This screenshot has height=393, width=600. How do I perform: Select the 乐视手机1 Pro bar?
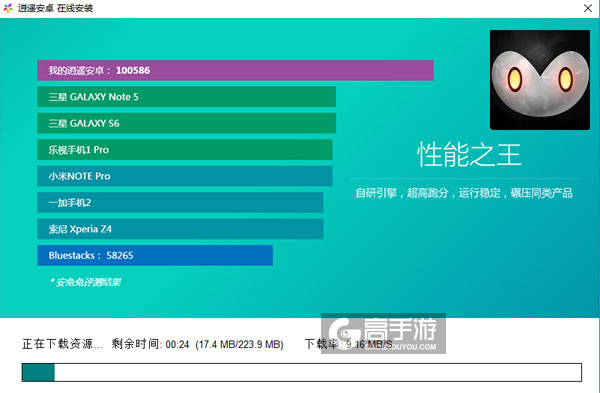185,150
